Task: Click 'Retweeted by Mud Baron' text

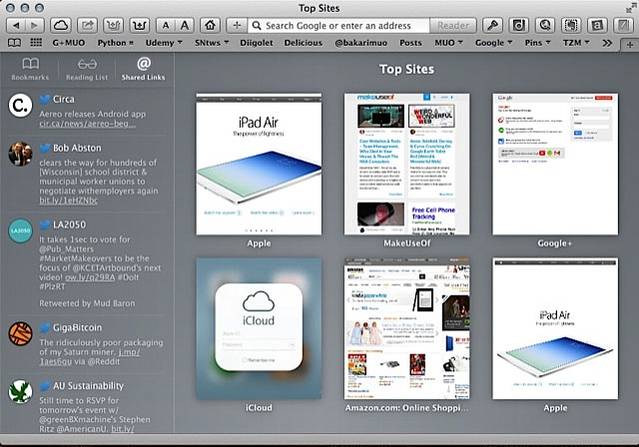Action: pos(87,303)
